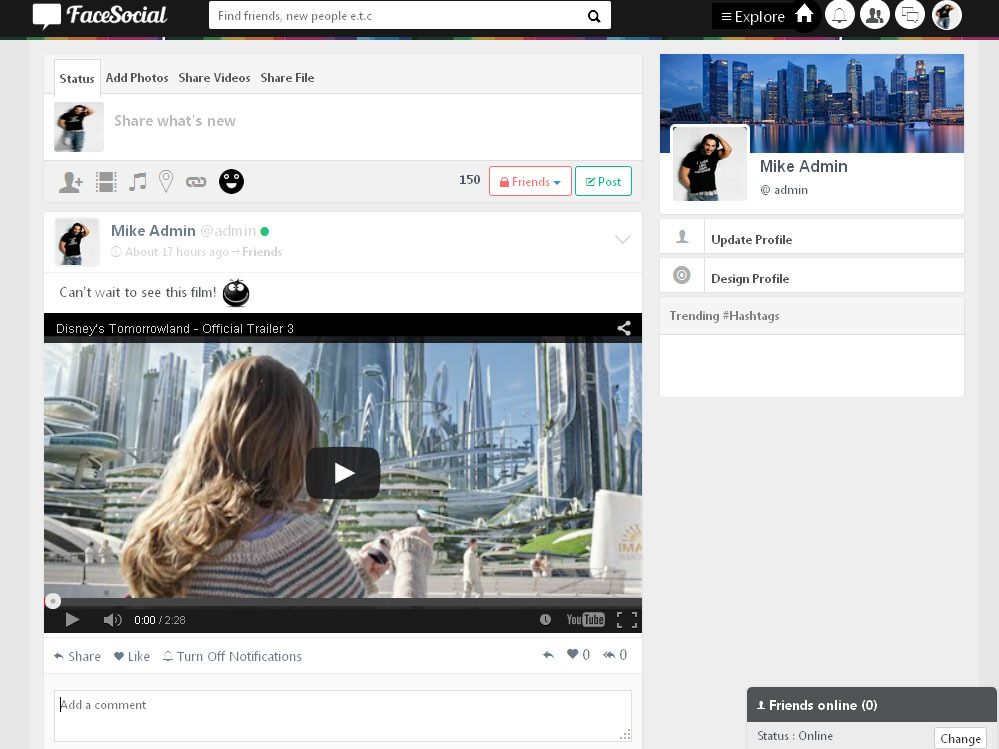Play the Tomorrowland trailer center button

point(343,473)
